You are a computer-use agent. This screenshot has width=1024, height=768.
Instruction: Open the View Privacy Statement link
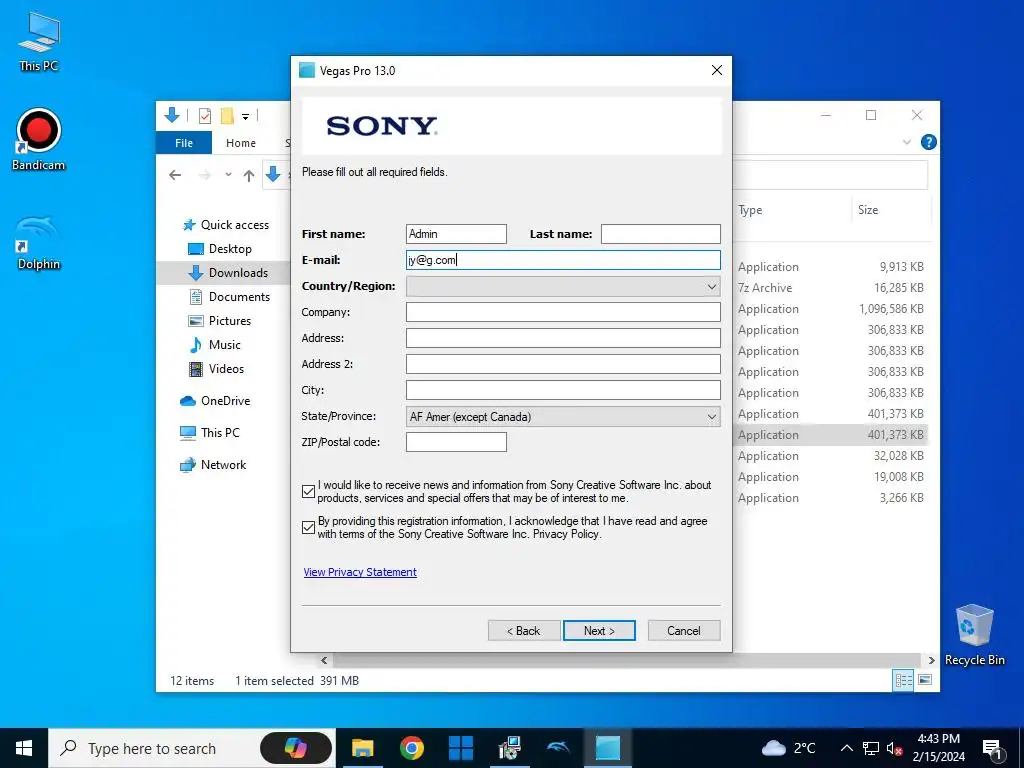click(360, 572)
